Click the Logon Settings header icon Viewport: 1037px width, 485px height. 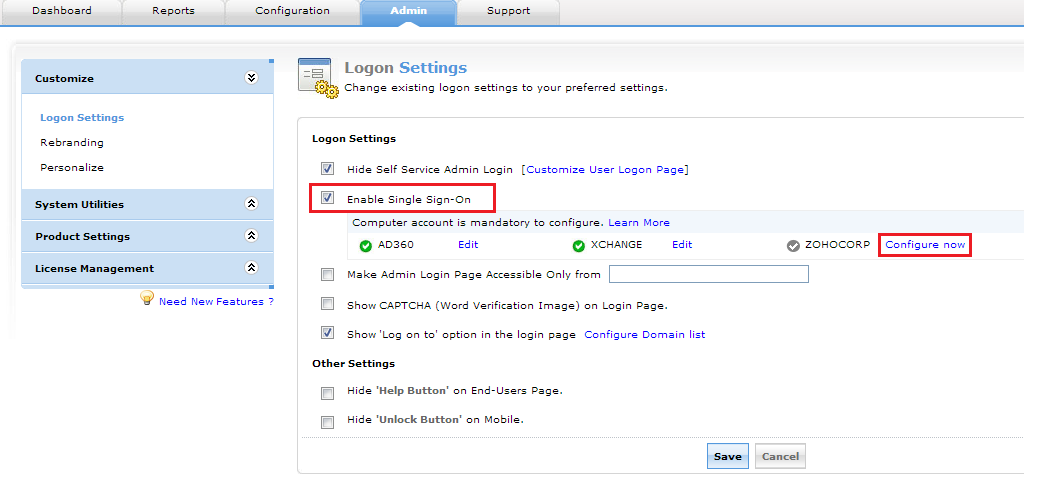tap(318, 78)
